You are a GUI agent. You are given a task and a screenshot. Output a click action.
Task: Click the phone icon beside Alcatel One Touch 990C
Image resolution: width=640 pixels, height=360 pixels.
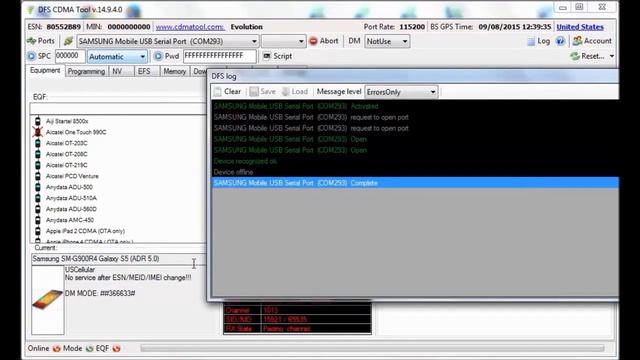pos(38,132)
